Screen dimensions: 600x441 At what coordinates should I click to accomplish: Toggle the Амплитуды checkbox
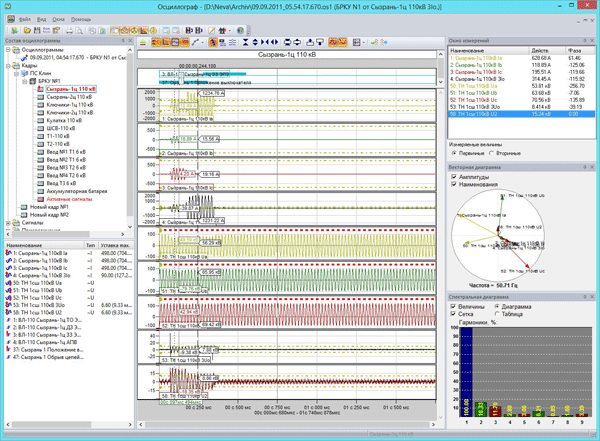454,176
